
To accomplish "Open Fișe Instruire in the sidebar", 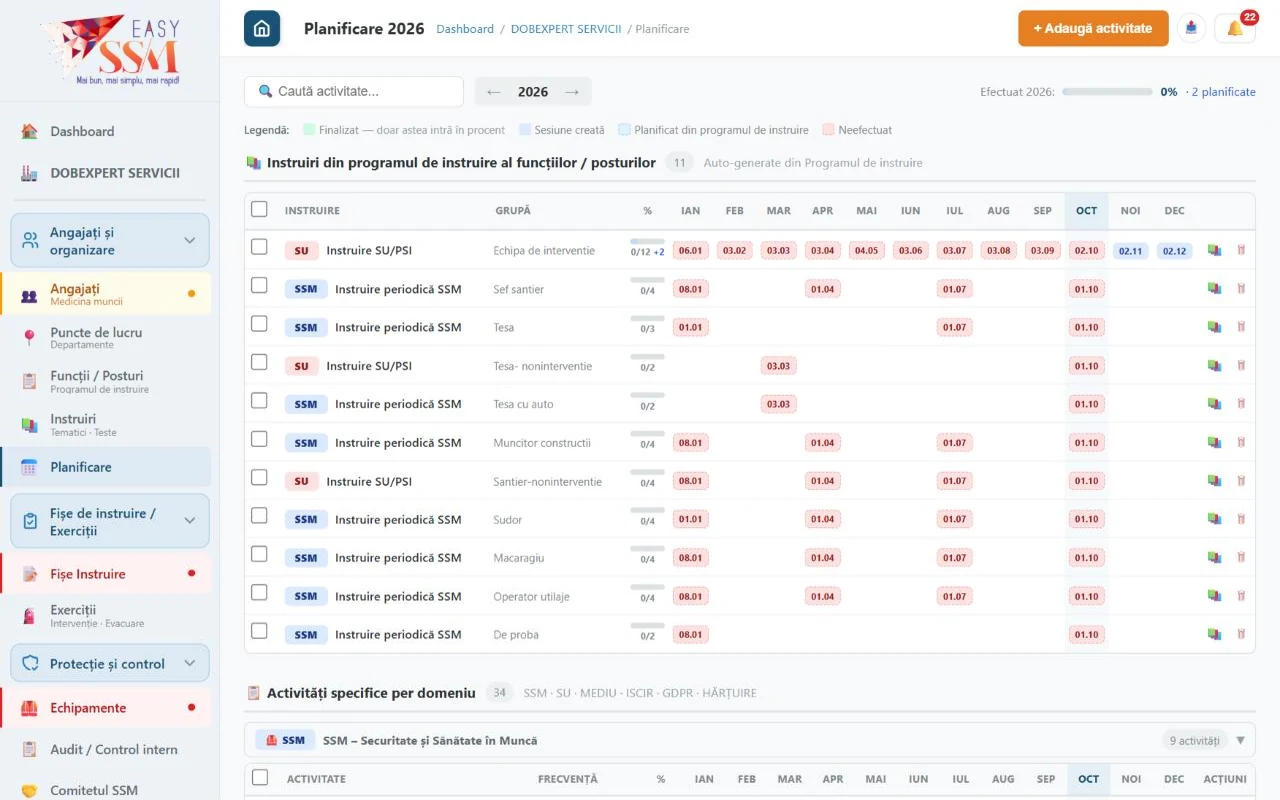I will (106, 574).
